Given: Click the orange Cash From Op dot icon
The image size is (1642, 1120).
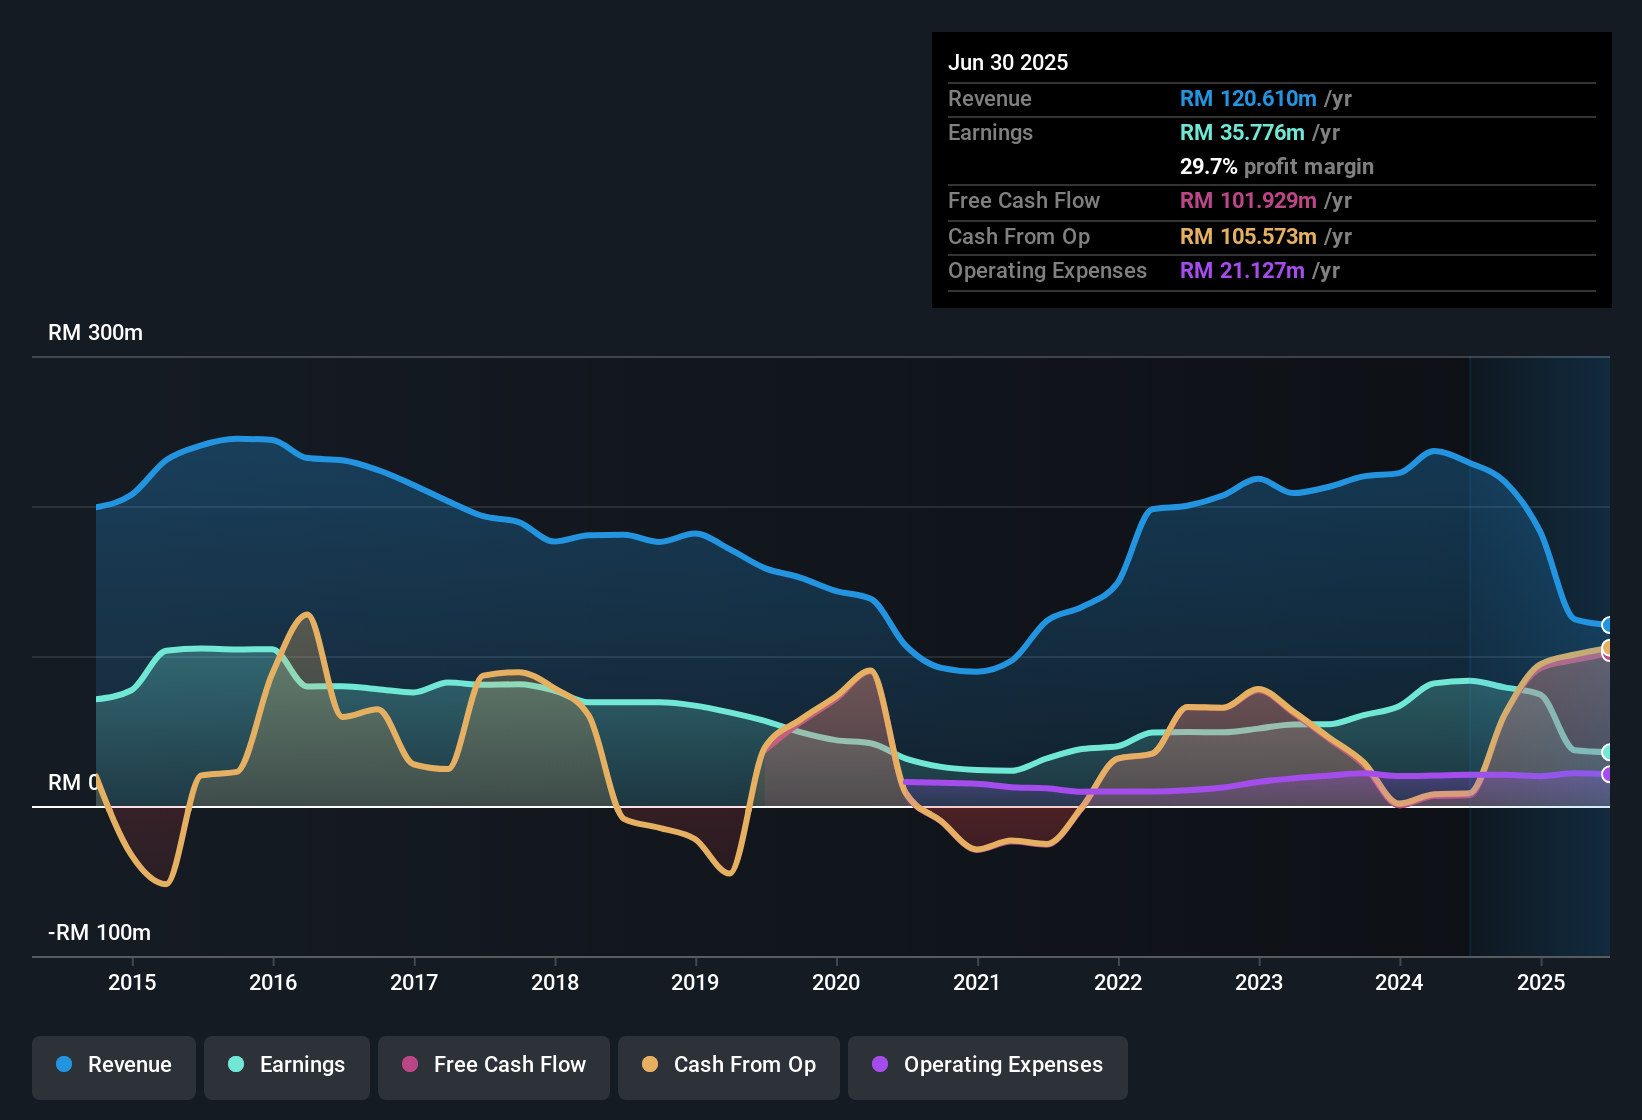Looking at the screenshot, I should [650, 1065].
